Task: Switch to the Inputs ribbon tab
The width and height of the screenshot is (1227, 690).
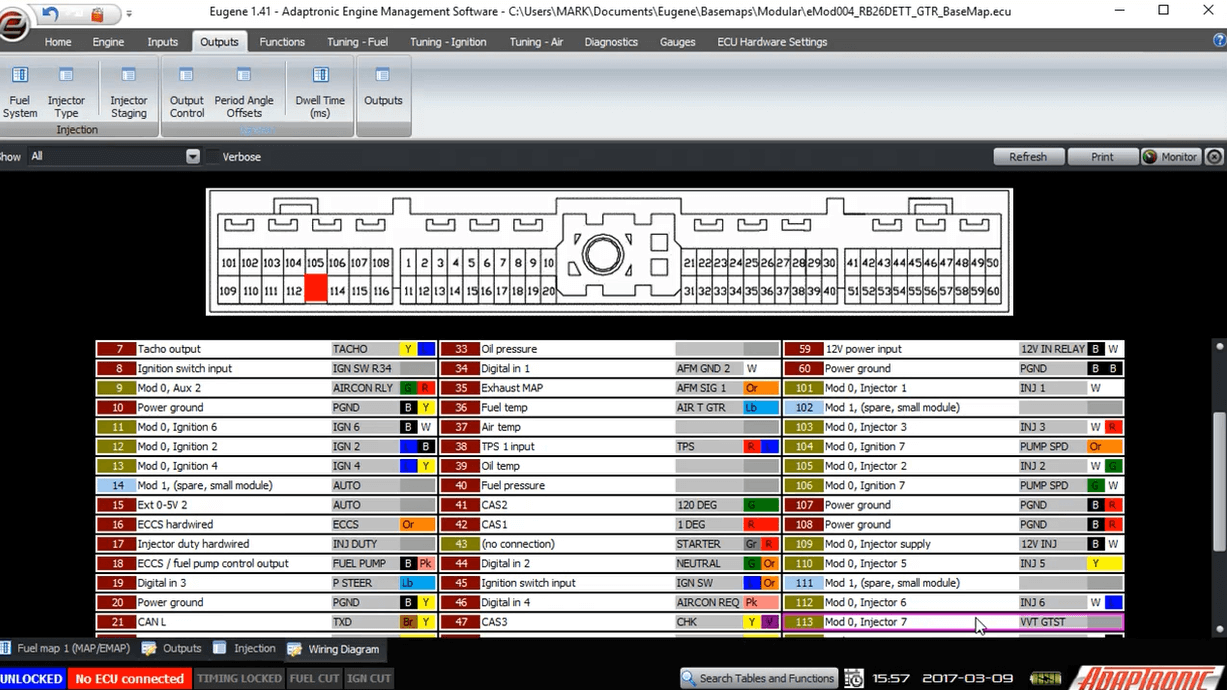Action: click(162, 42)
